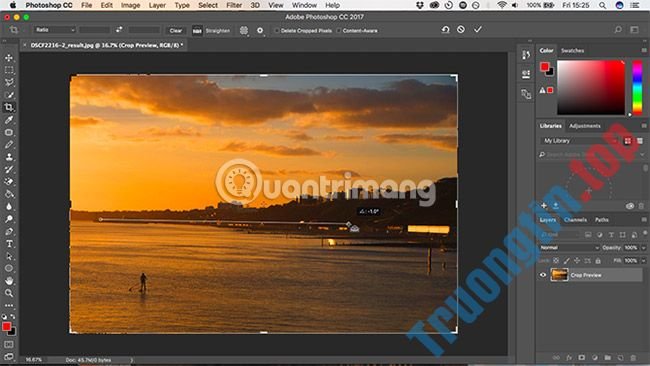Select the Horizontal Type tool

tap(9, 244)
